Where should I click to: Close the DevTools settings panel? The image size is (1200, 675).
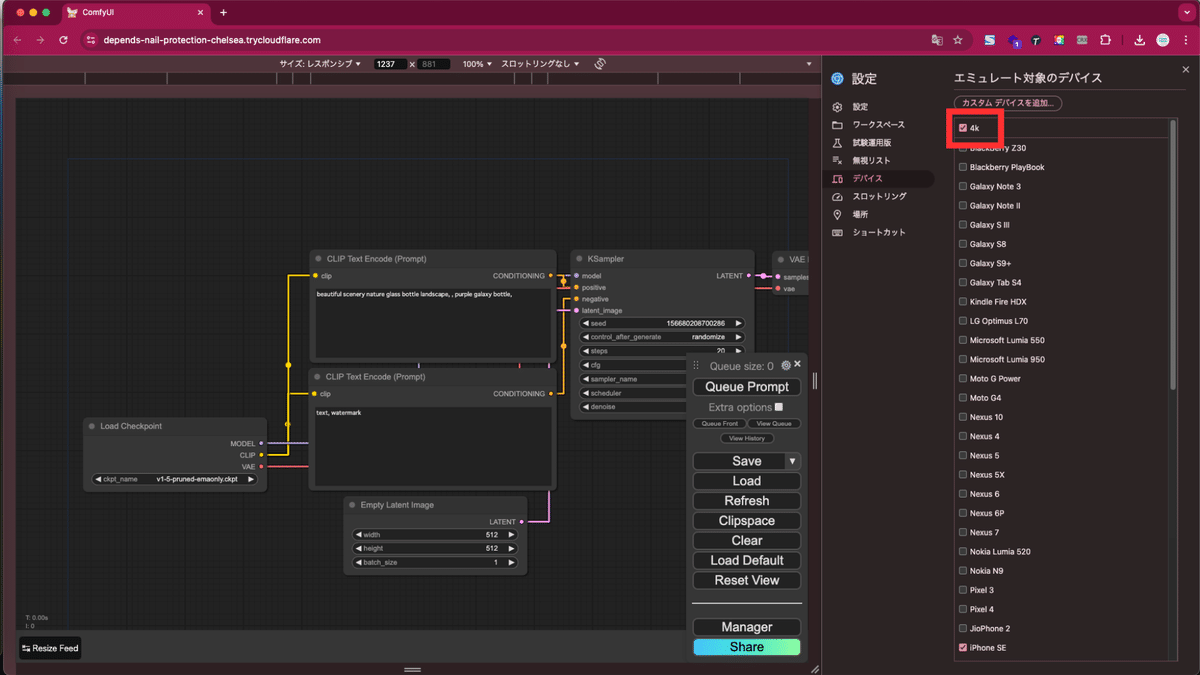pyautogui.click(x=1186, y=70)
